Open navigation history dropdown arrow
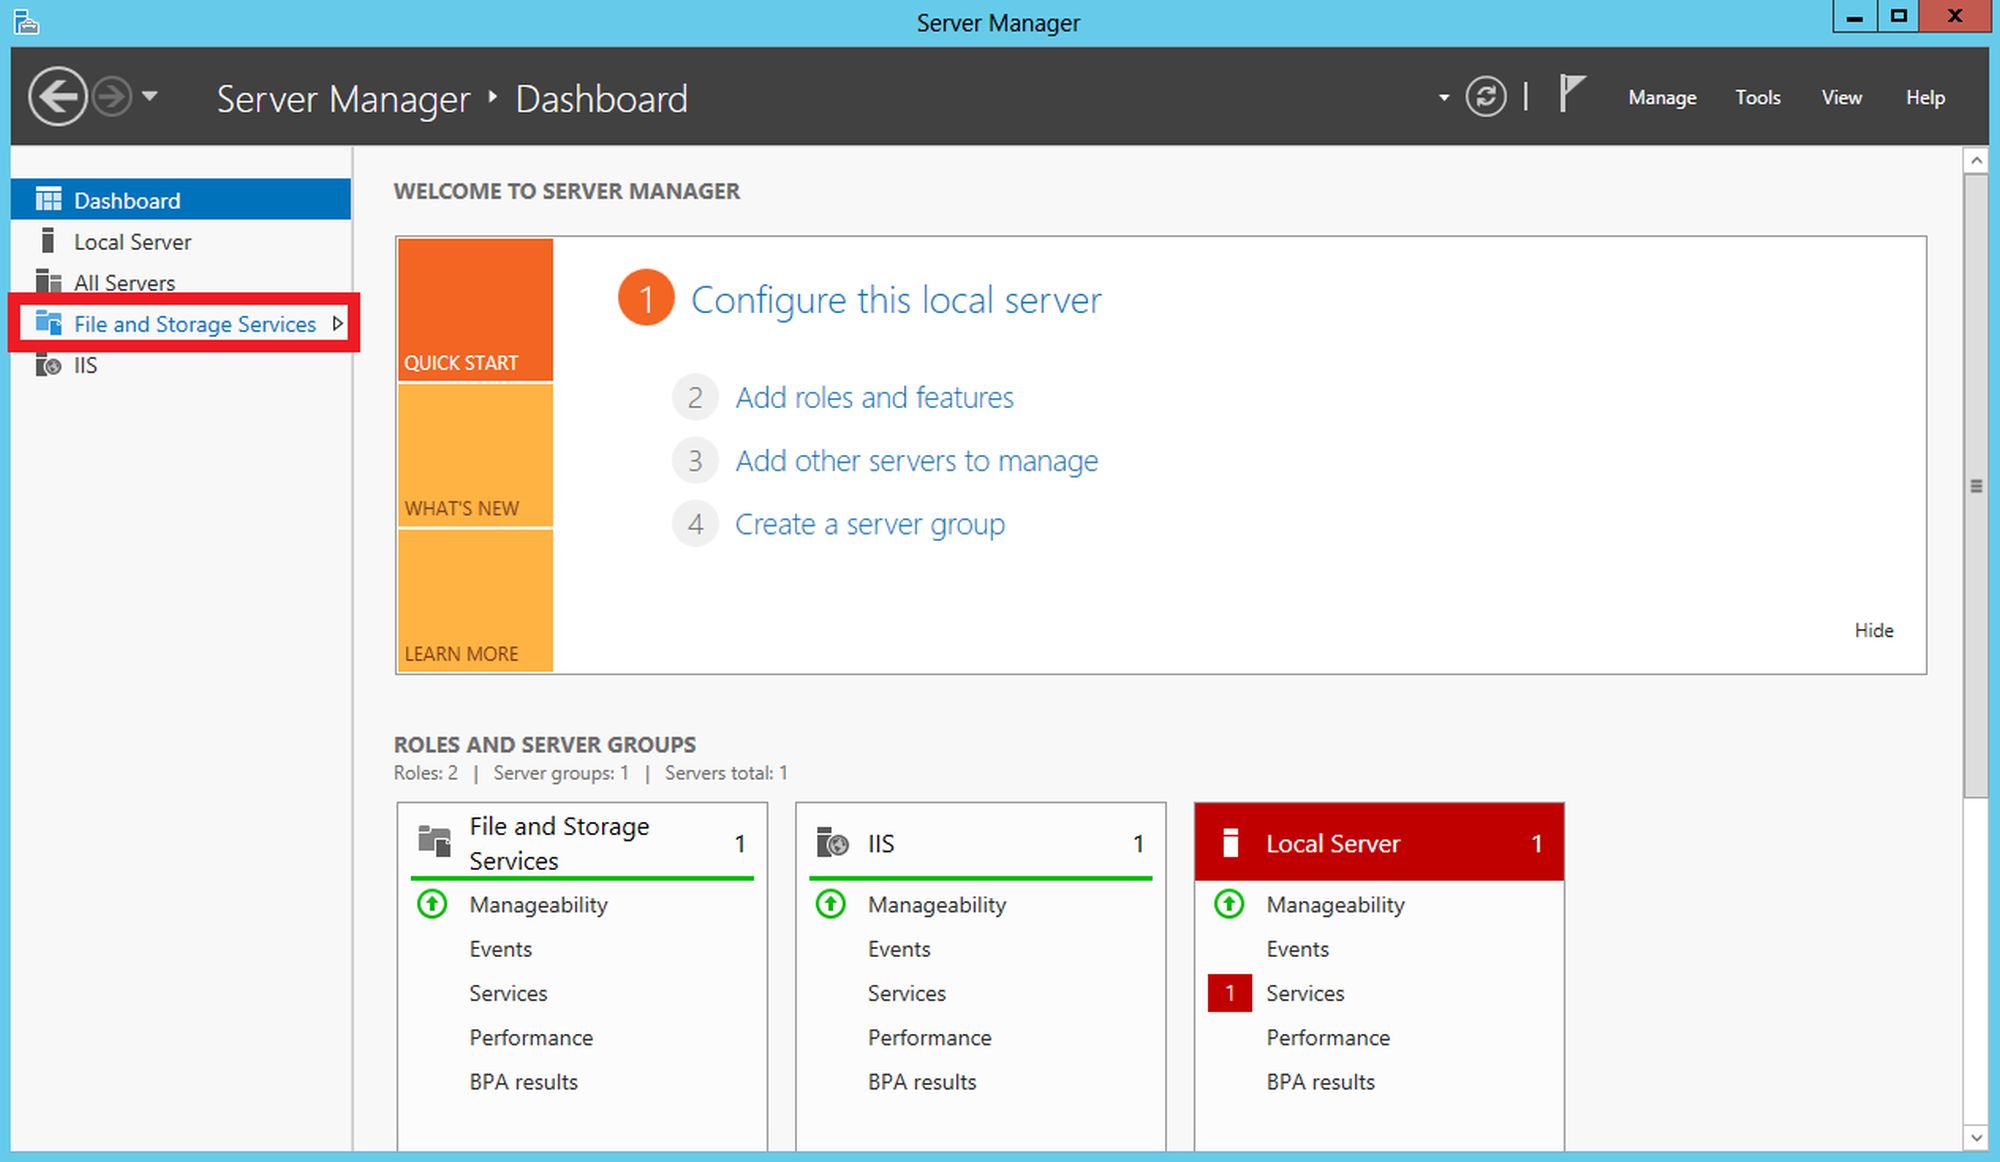This screenshot has width=2000, height=1162. tap(150, 97)
